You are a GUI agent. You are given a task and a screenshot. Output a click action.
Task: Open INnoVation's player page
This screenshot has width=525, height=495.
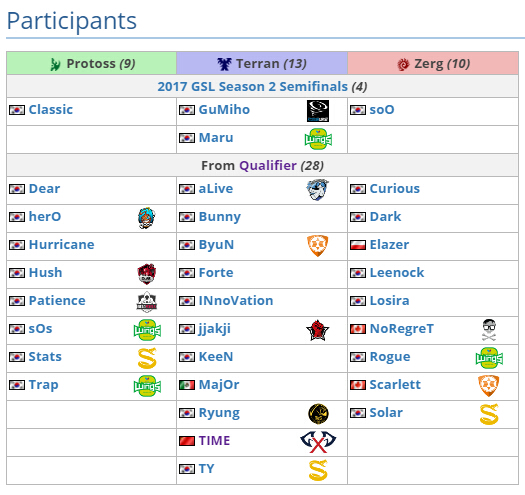tap(236, 301)
